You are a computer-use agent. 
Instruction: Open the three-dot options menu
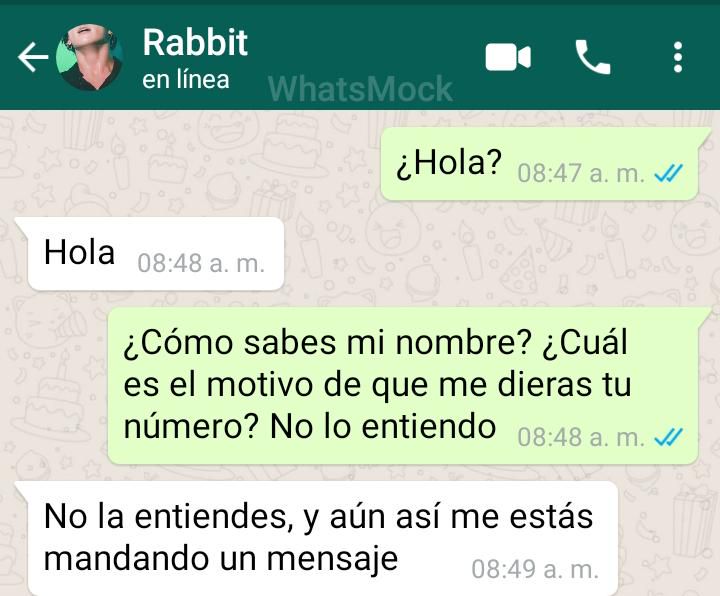678,57
